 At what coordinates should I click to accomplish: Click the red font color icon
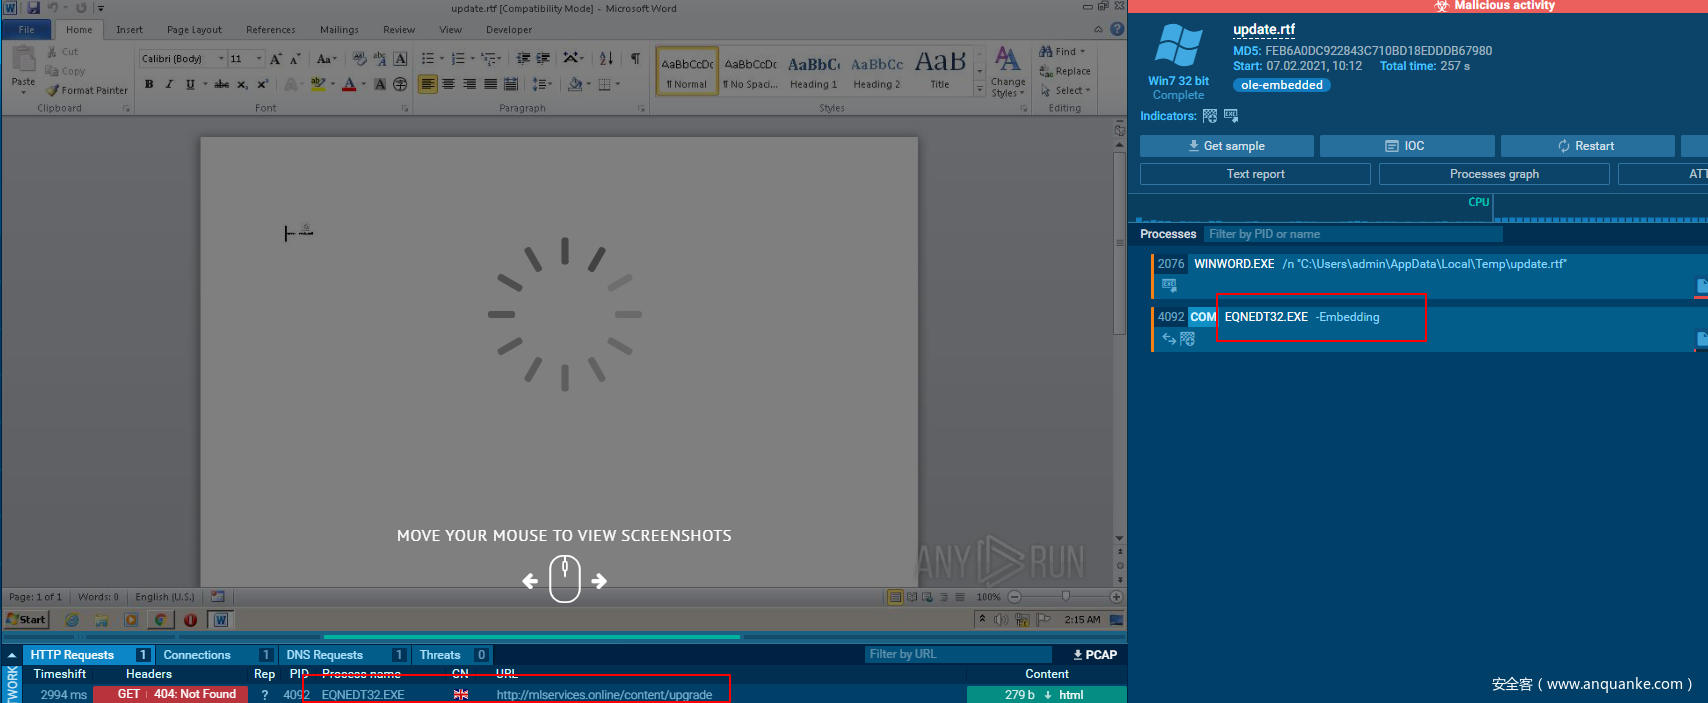point(349,85)
